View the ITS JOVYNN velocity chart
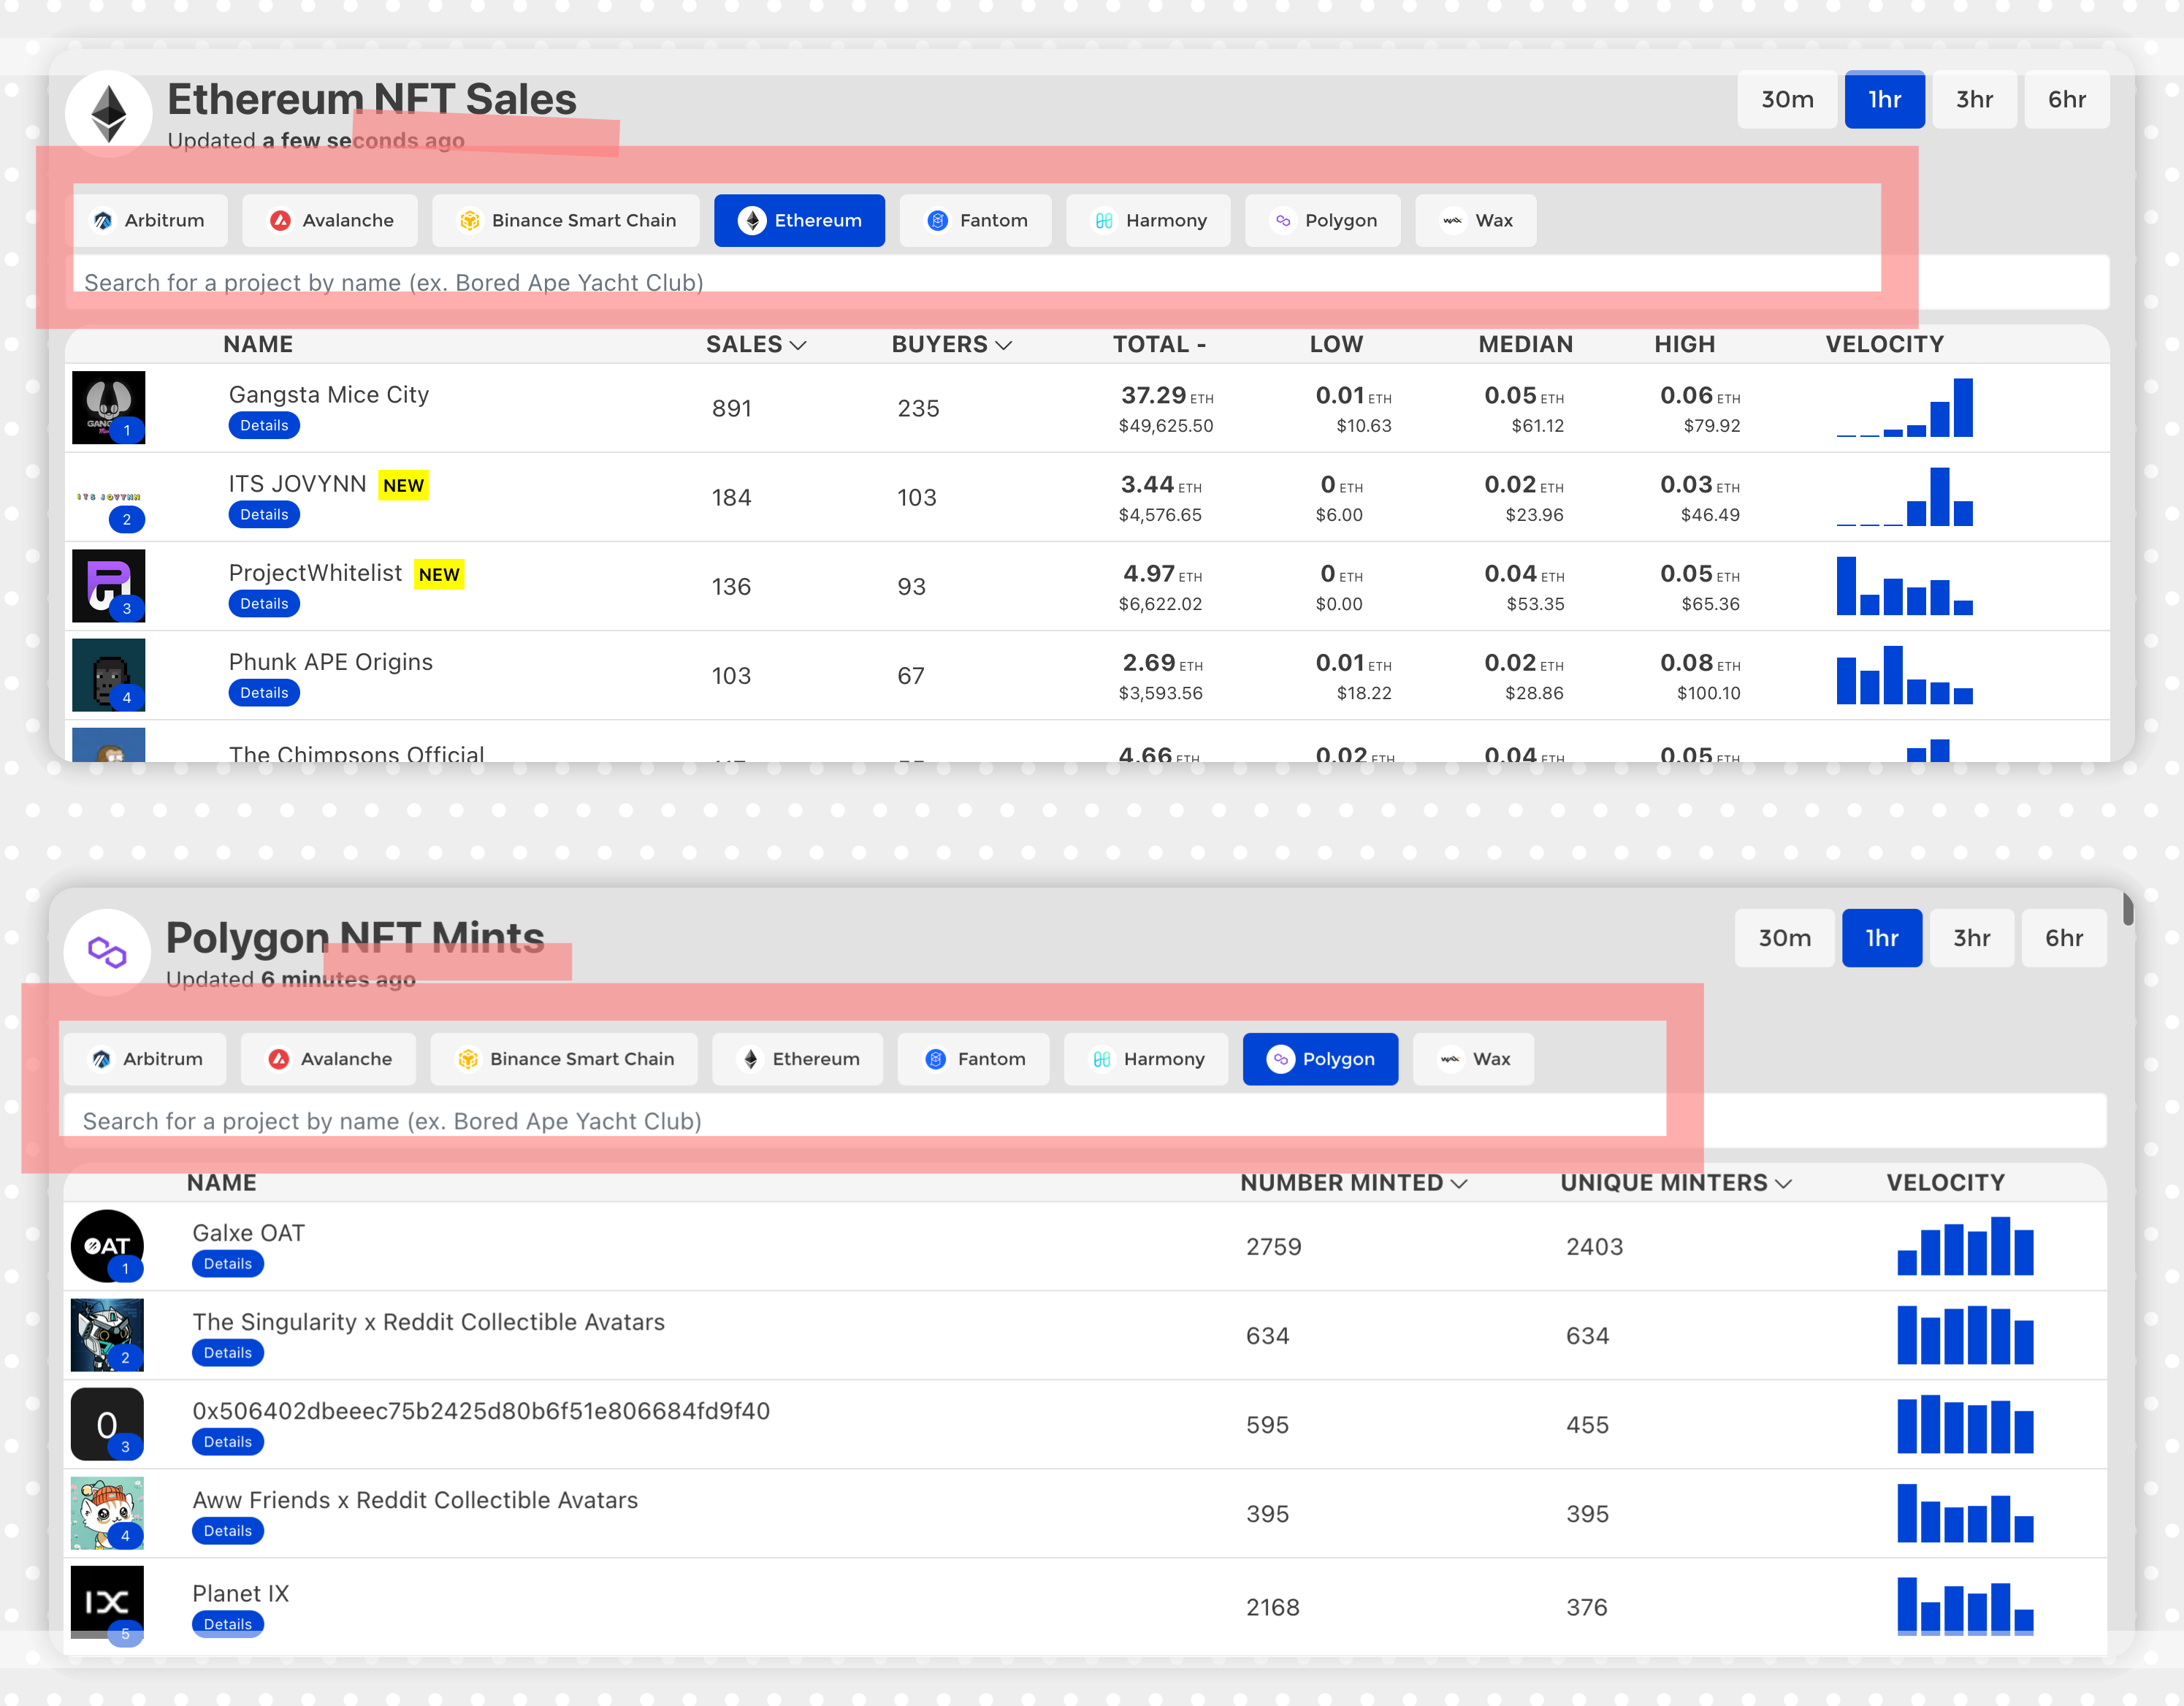Screen dimensions: 2184x1706 pos(1904,497)
